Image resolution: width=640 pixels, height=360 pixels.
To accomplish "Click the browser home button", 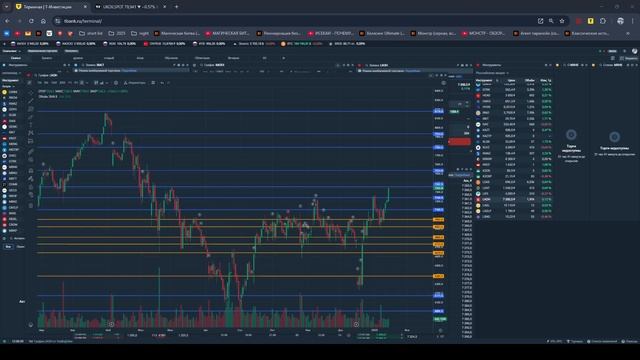I will (43, 21).
